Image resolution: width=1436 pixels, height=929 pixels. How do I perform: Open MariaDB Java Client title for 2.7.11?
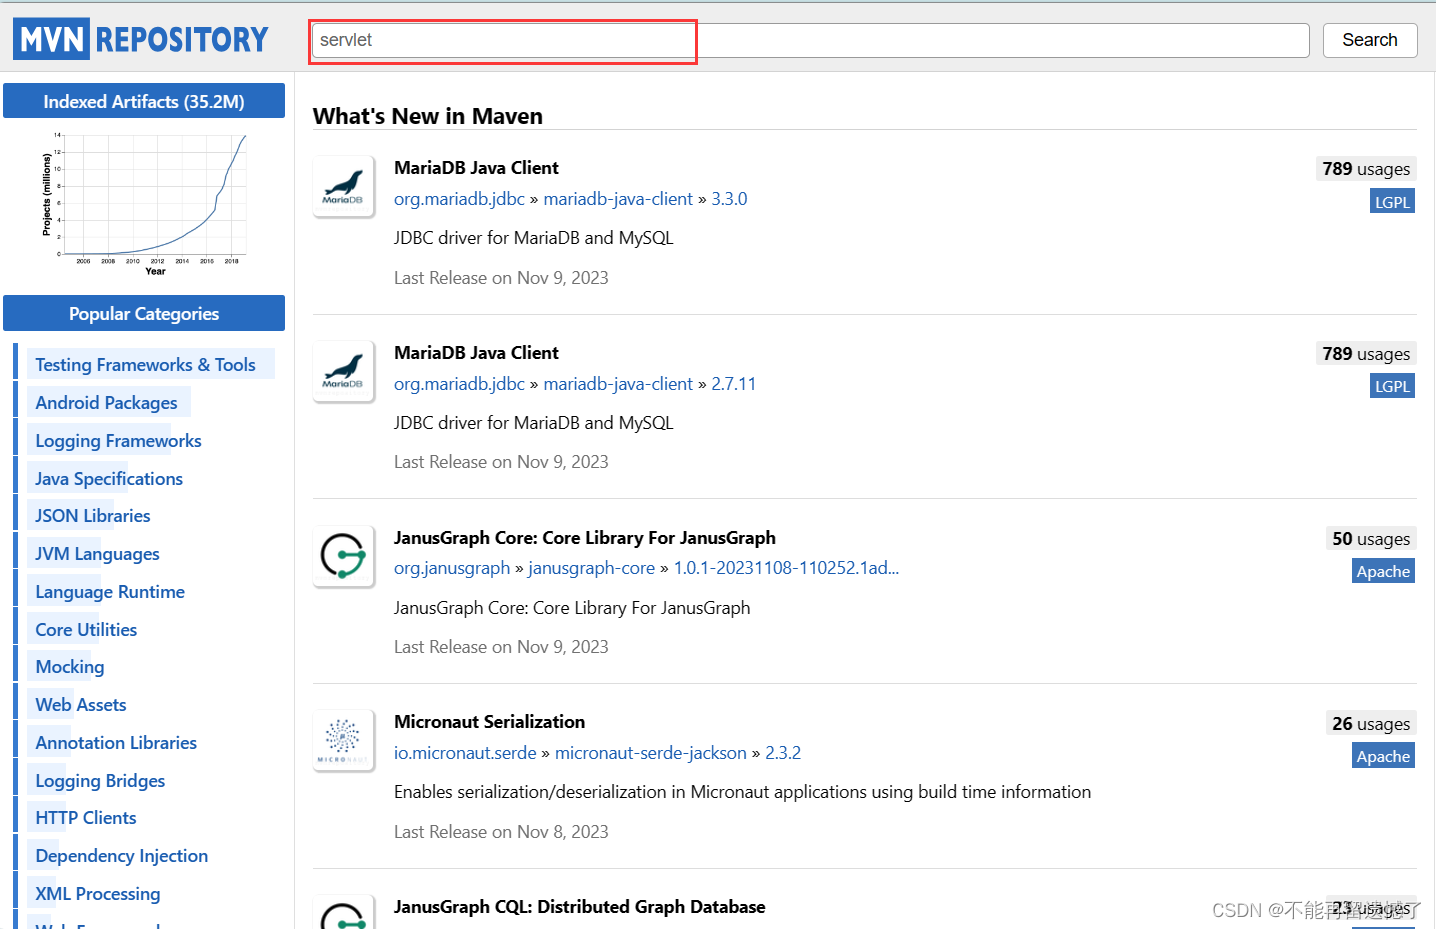pos(476,353)
